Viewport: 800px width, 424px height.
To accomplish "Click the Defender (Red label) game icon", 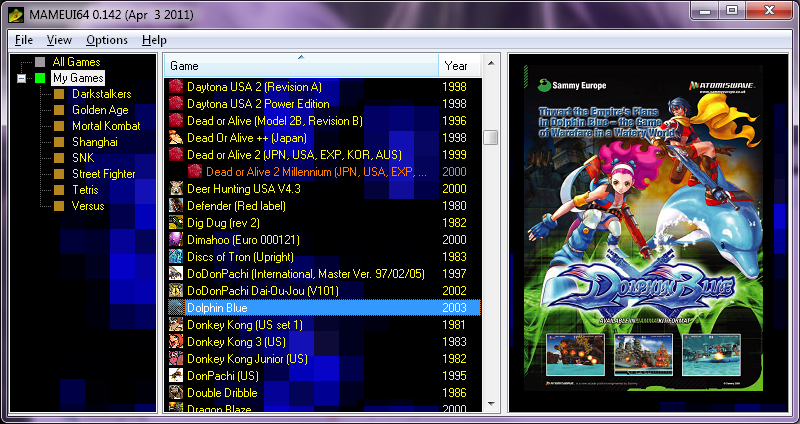I will (176, 206).
